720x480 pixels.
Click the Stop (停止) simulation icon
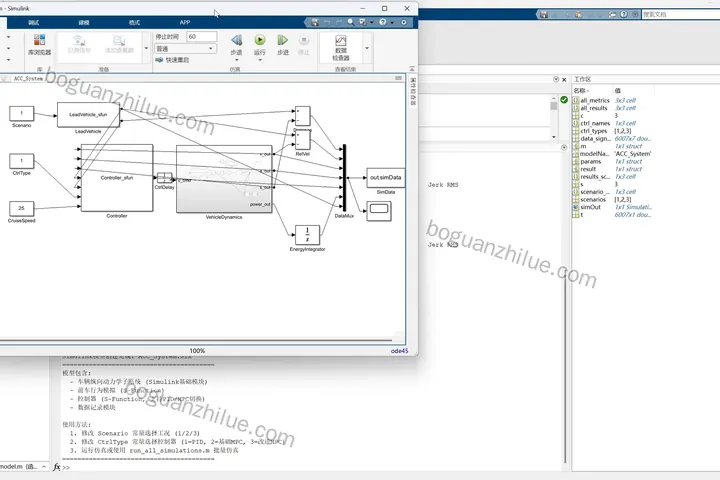click(304, 40)
